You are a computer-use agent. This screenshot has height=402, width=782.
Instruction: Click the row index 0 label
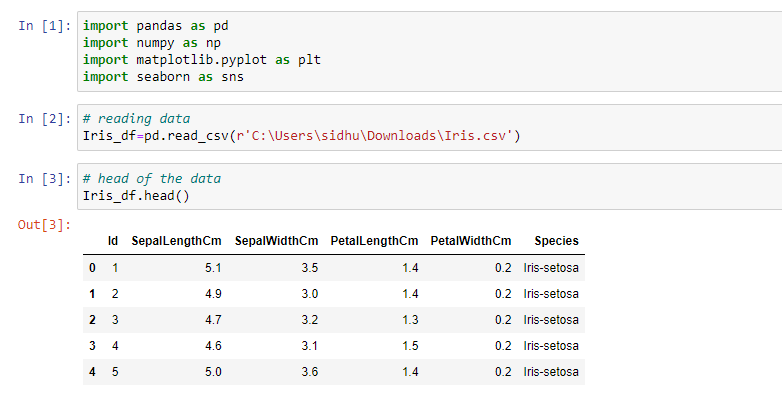click(92, 268)
